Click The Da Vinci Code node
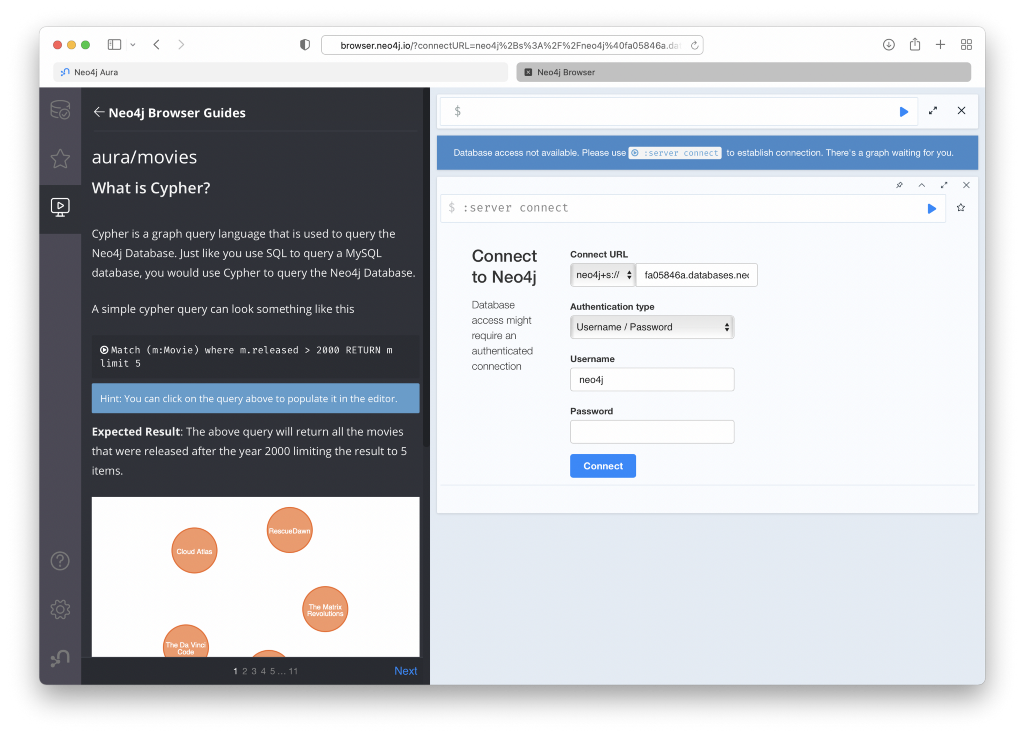The image size is (1024, 736). pos(185,643)
